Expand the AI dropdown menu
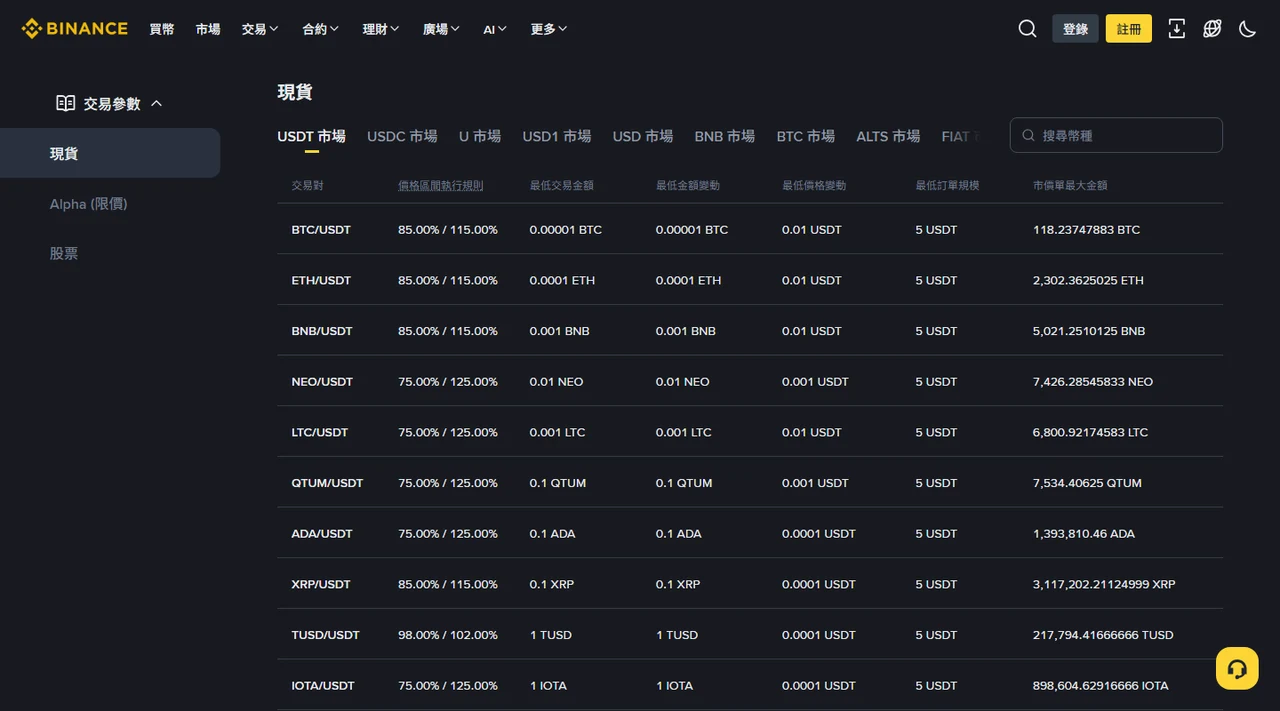1280x711 pixels. coord(495,29)
